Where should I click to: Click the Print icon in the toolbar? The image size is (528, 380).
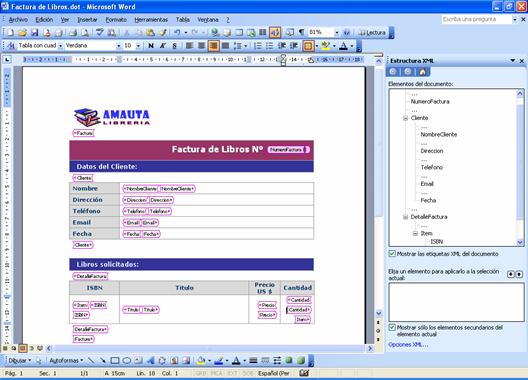(73, 33)
